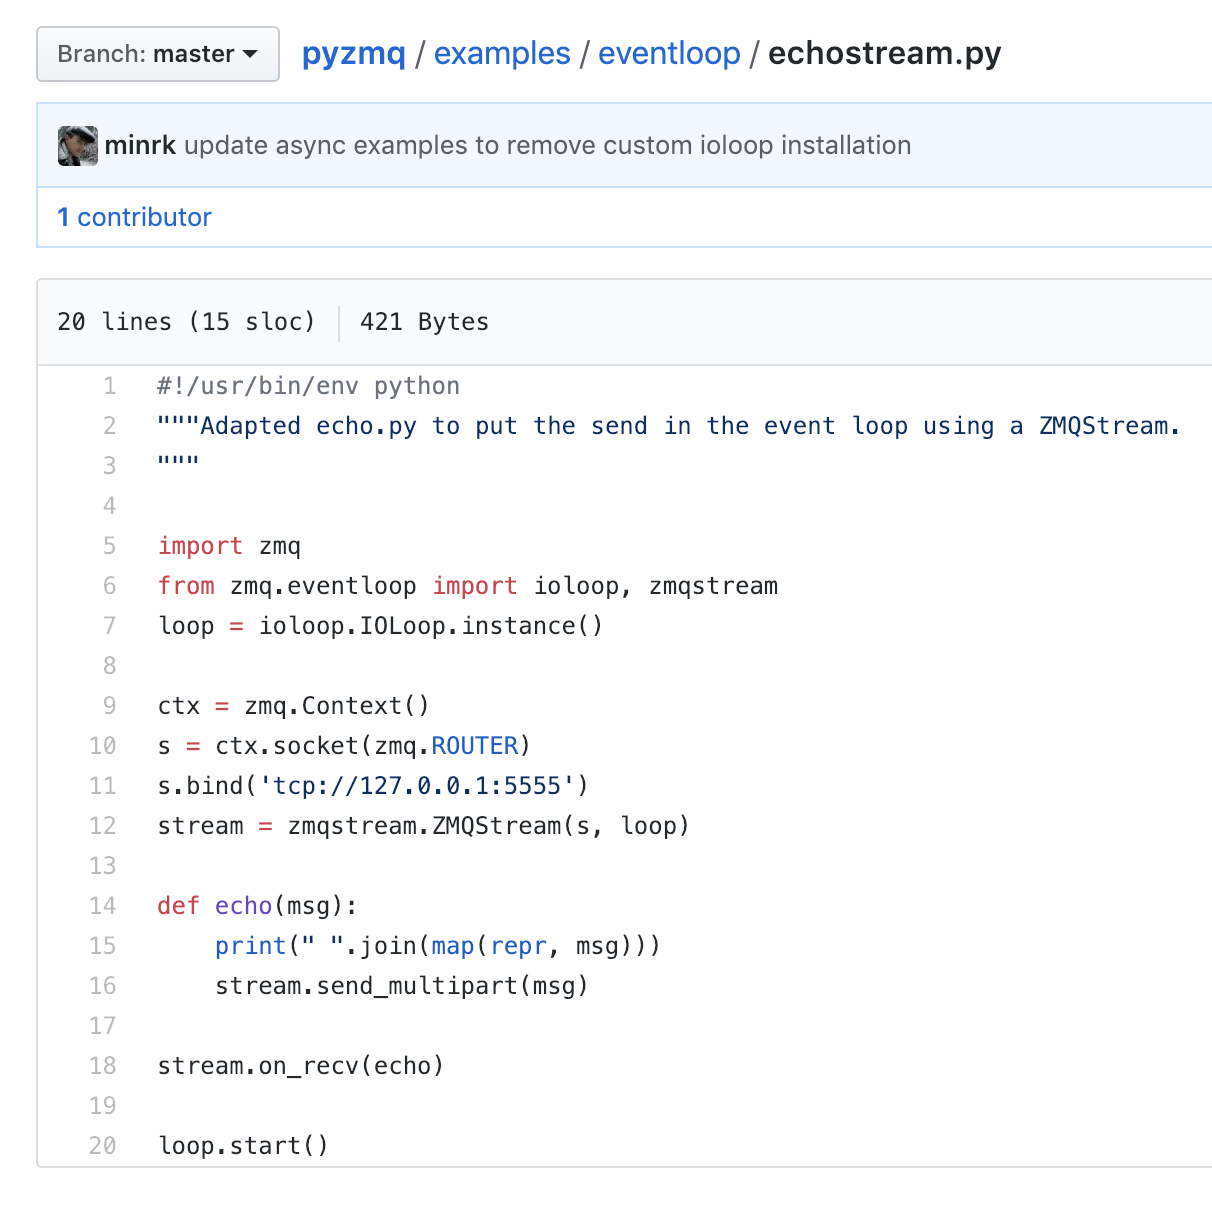This screenshot has height=1214, width=1212.
Task: Open the examples folder breadcrumb
Action: tap(502, 53)
